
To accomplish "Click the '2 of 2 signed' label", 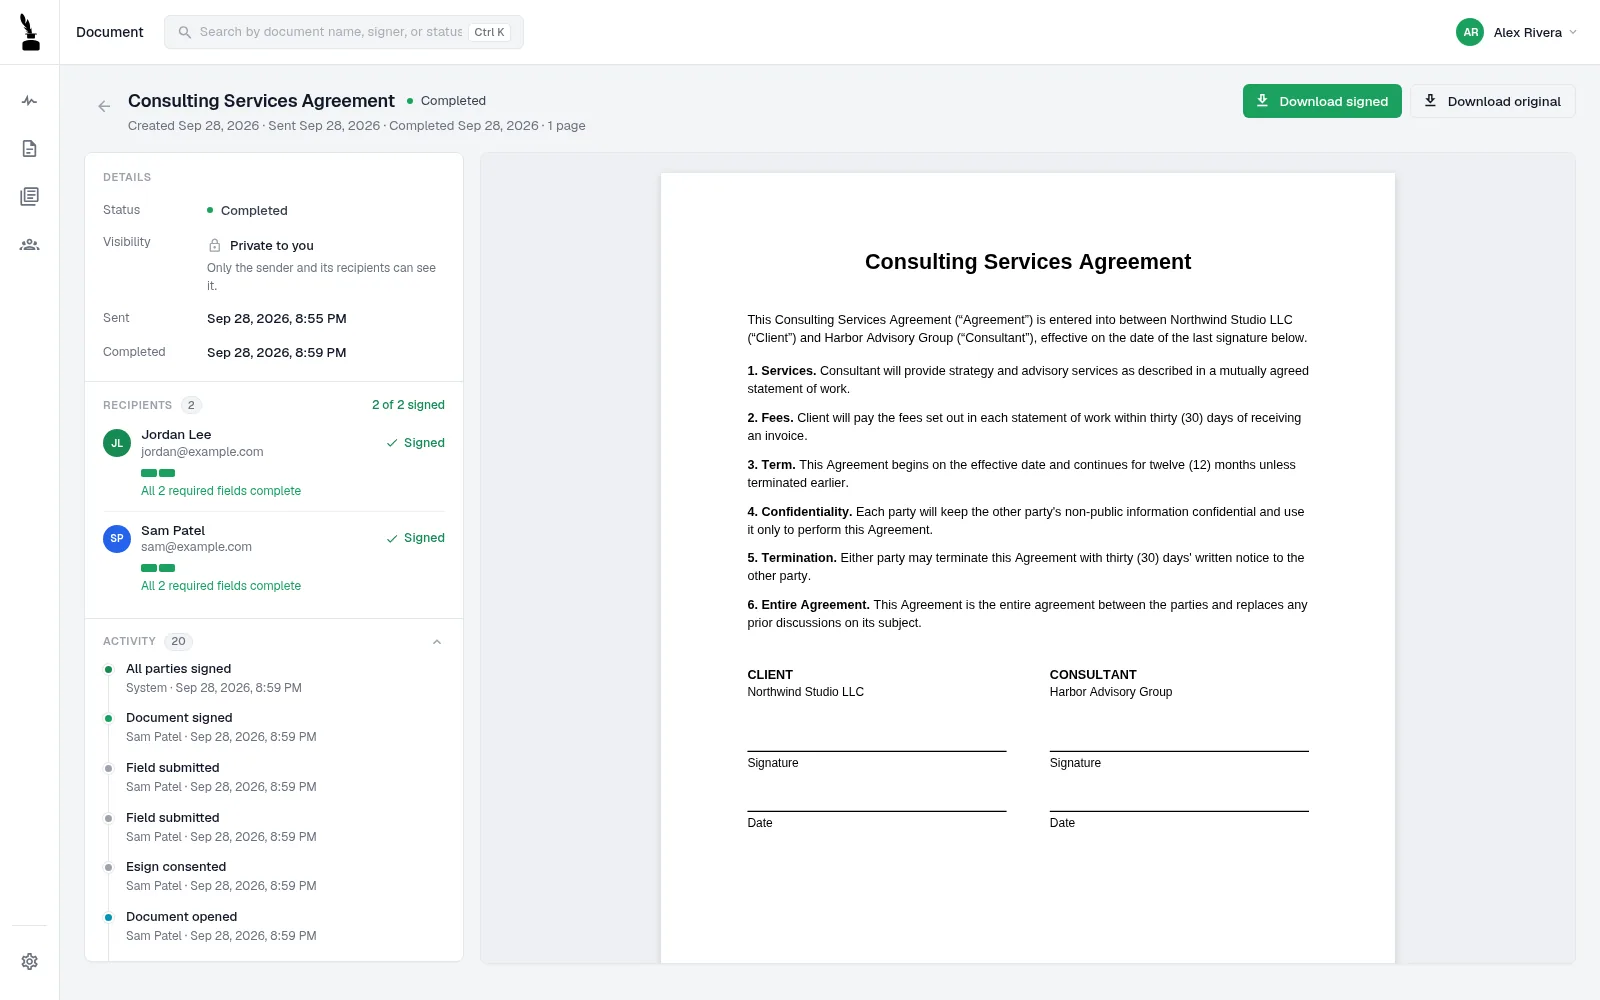I will pos(408,405).
